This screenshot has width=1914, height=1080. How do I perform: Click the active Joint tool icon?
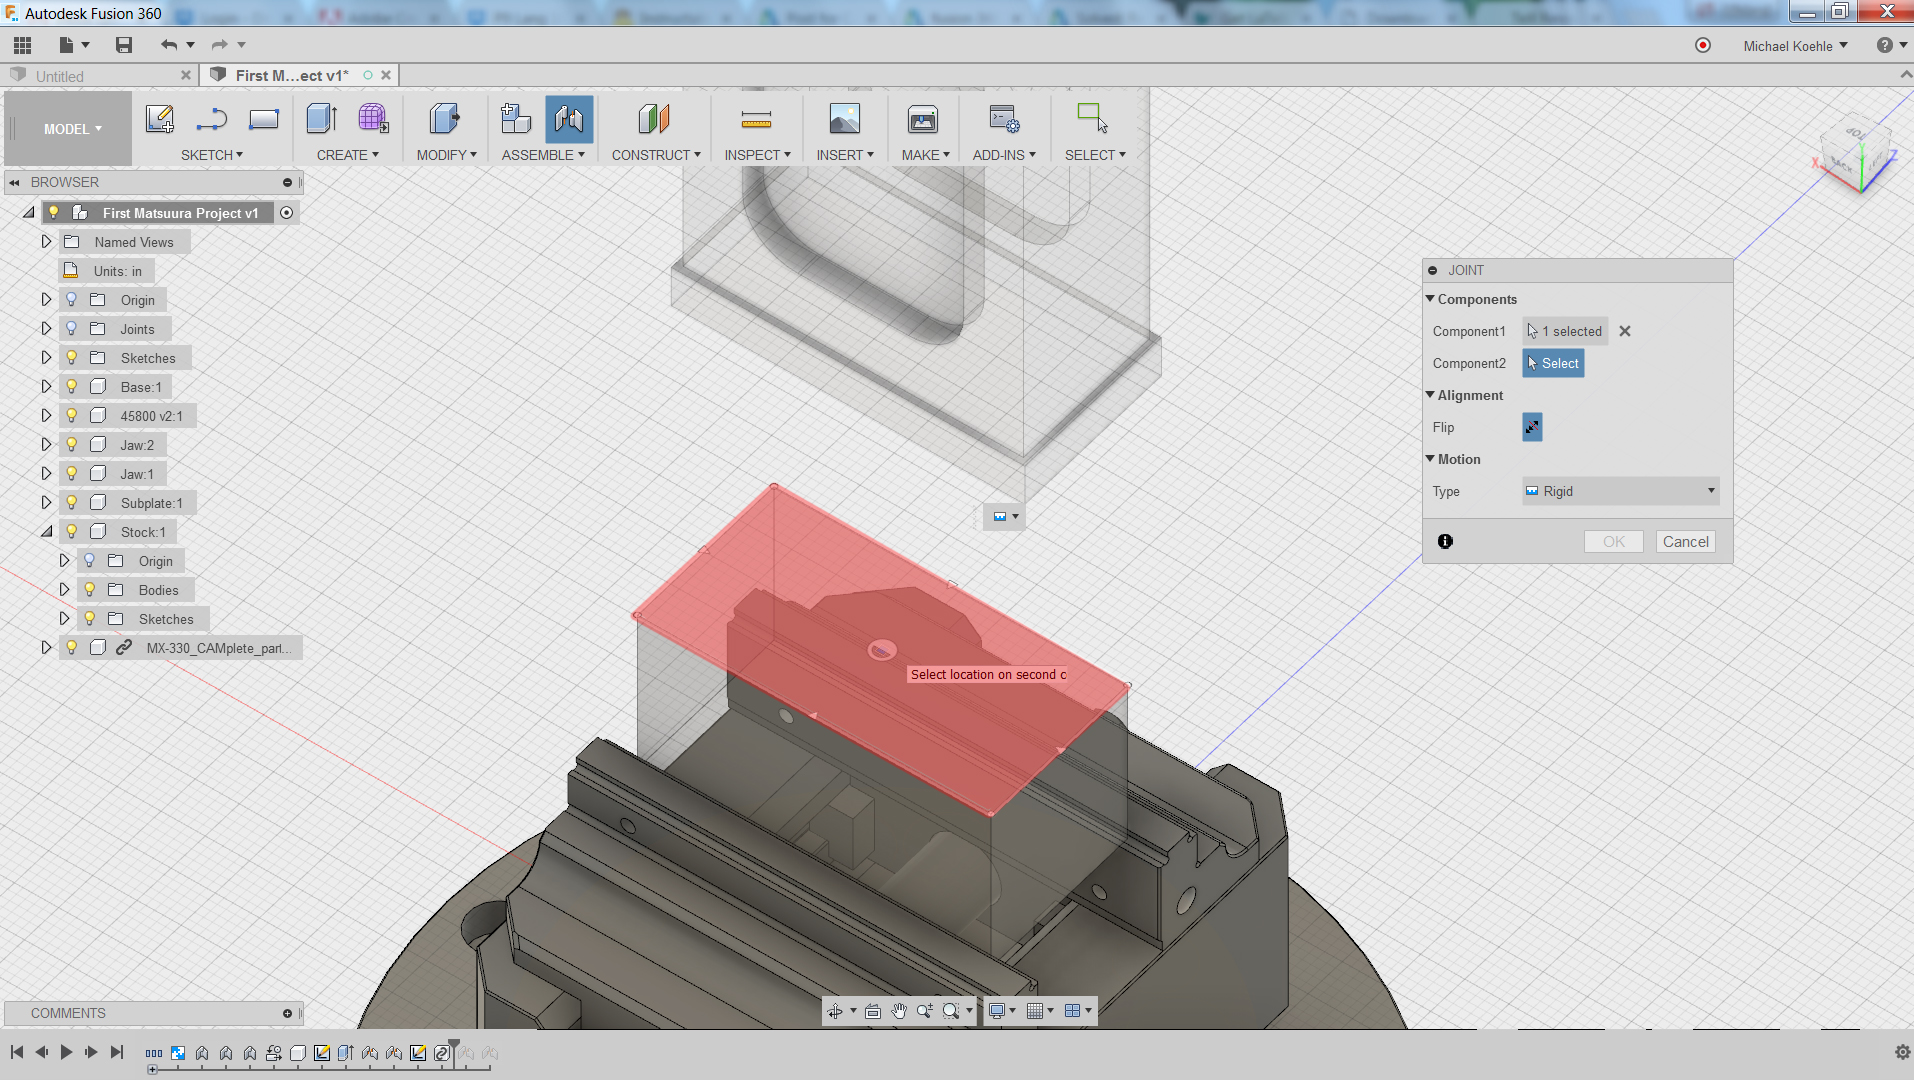pos(569,119)
